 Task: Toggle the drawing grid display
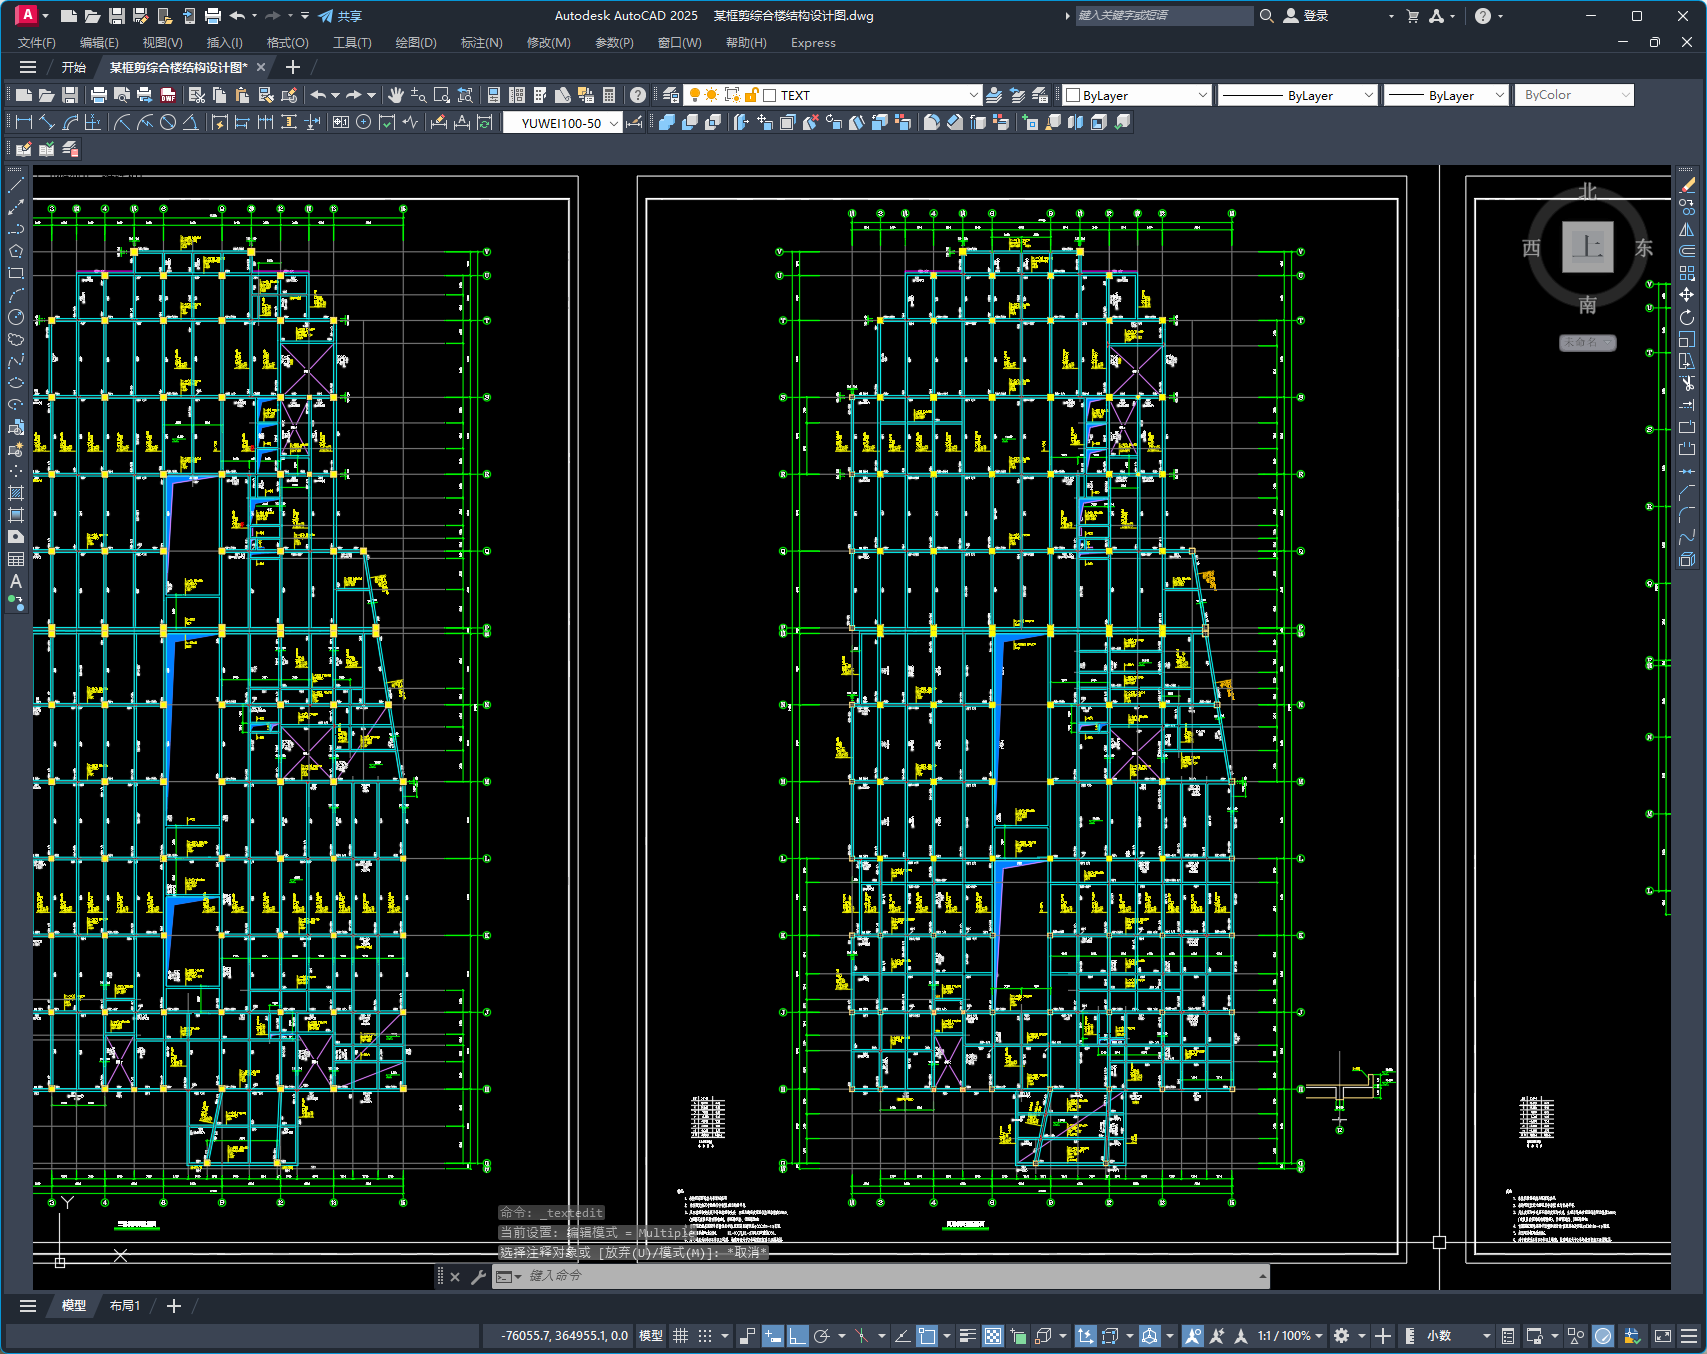coord(680,1336)
